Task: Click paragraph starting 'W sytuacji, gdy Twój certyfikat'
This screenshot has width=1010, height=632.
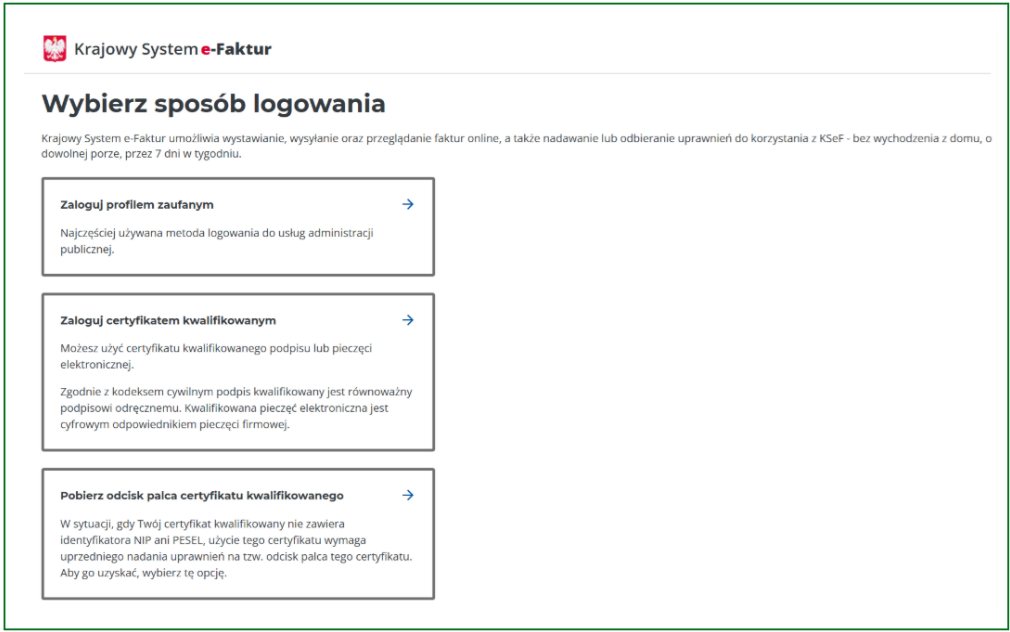Action: (236, 548)
